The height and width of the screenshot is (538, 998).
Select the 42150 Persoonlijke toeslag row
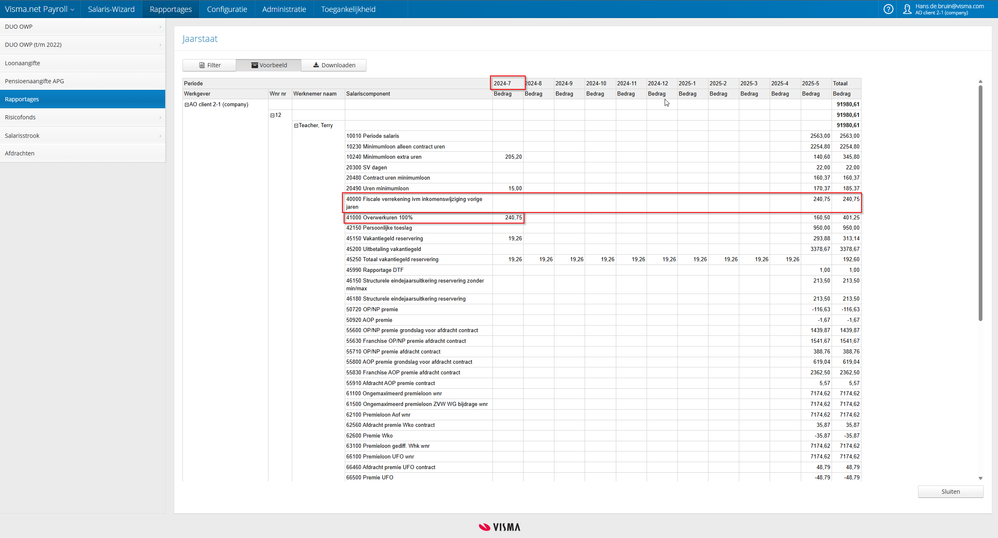tap(603, 228)
